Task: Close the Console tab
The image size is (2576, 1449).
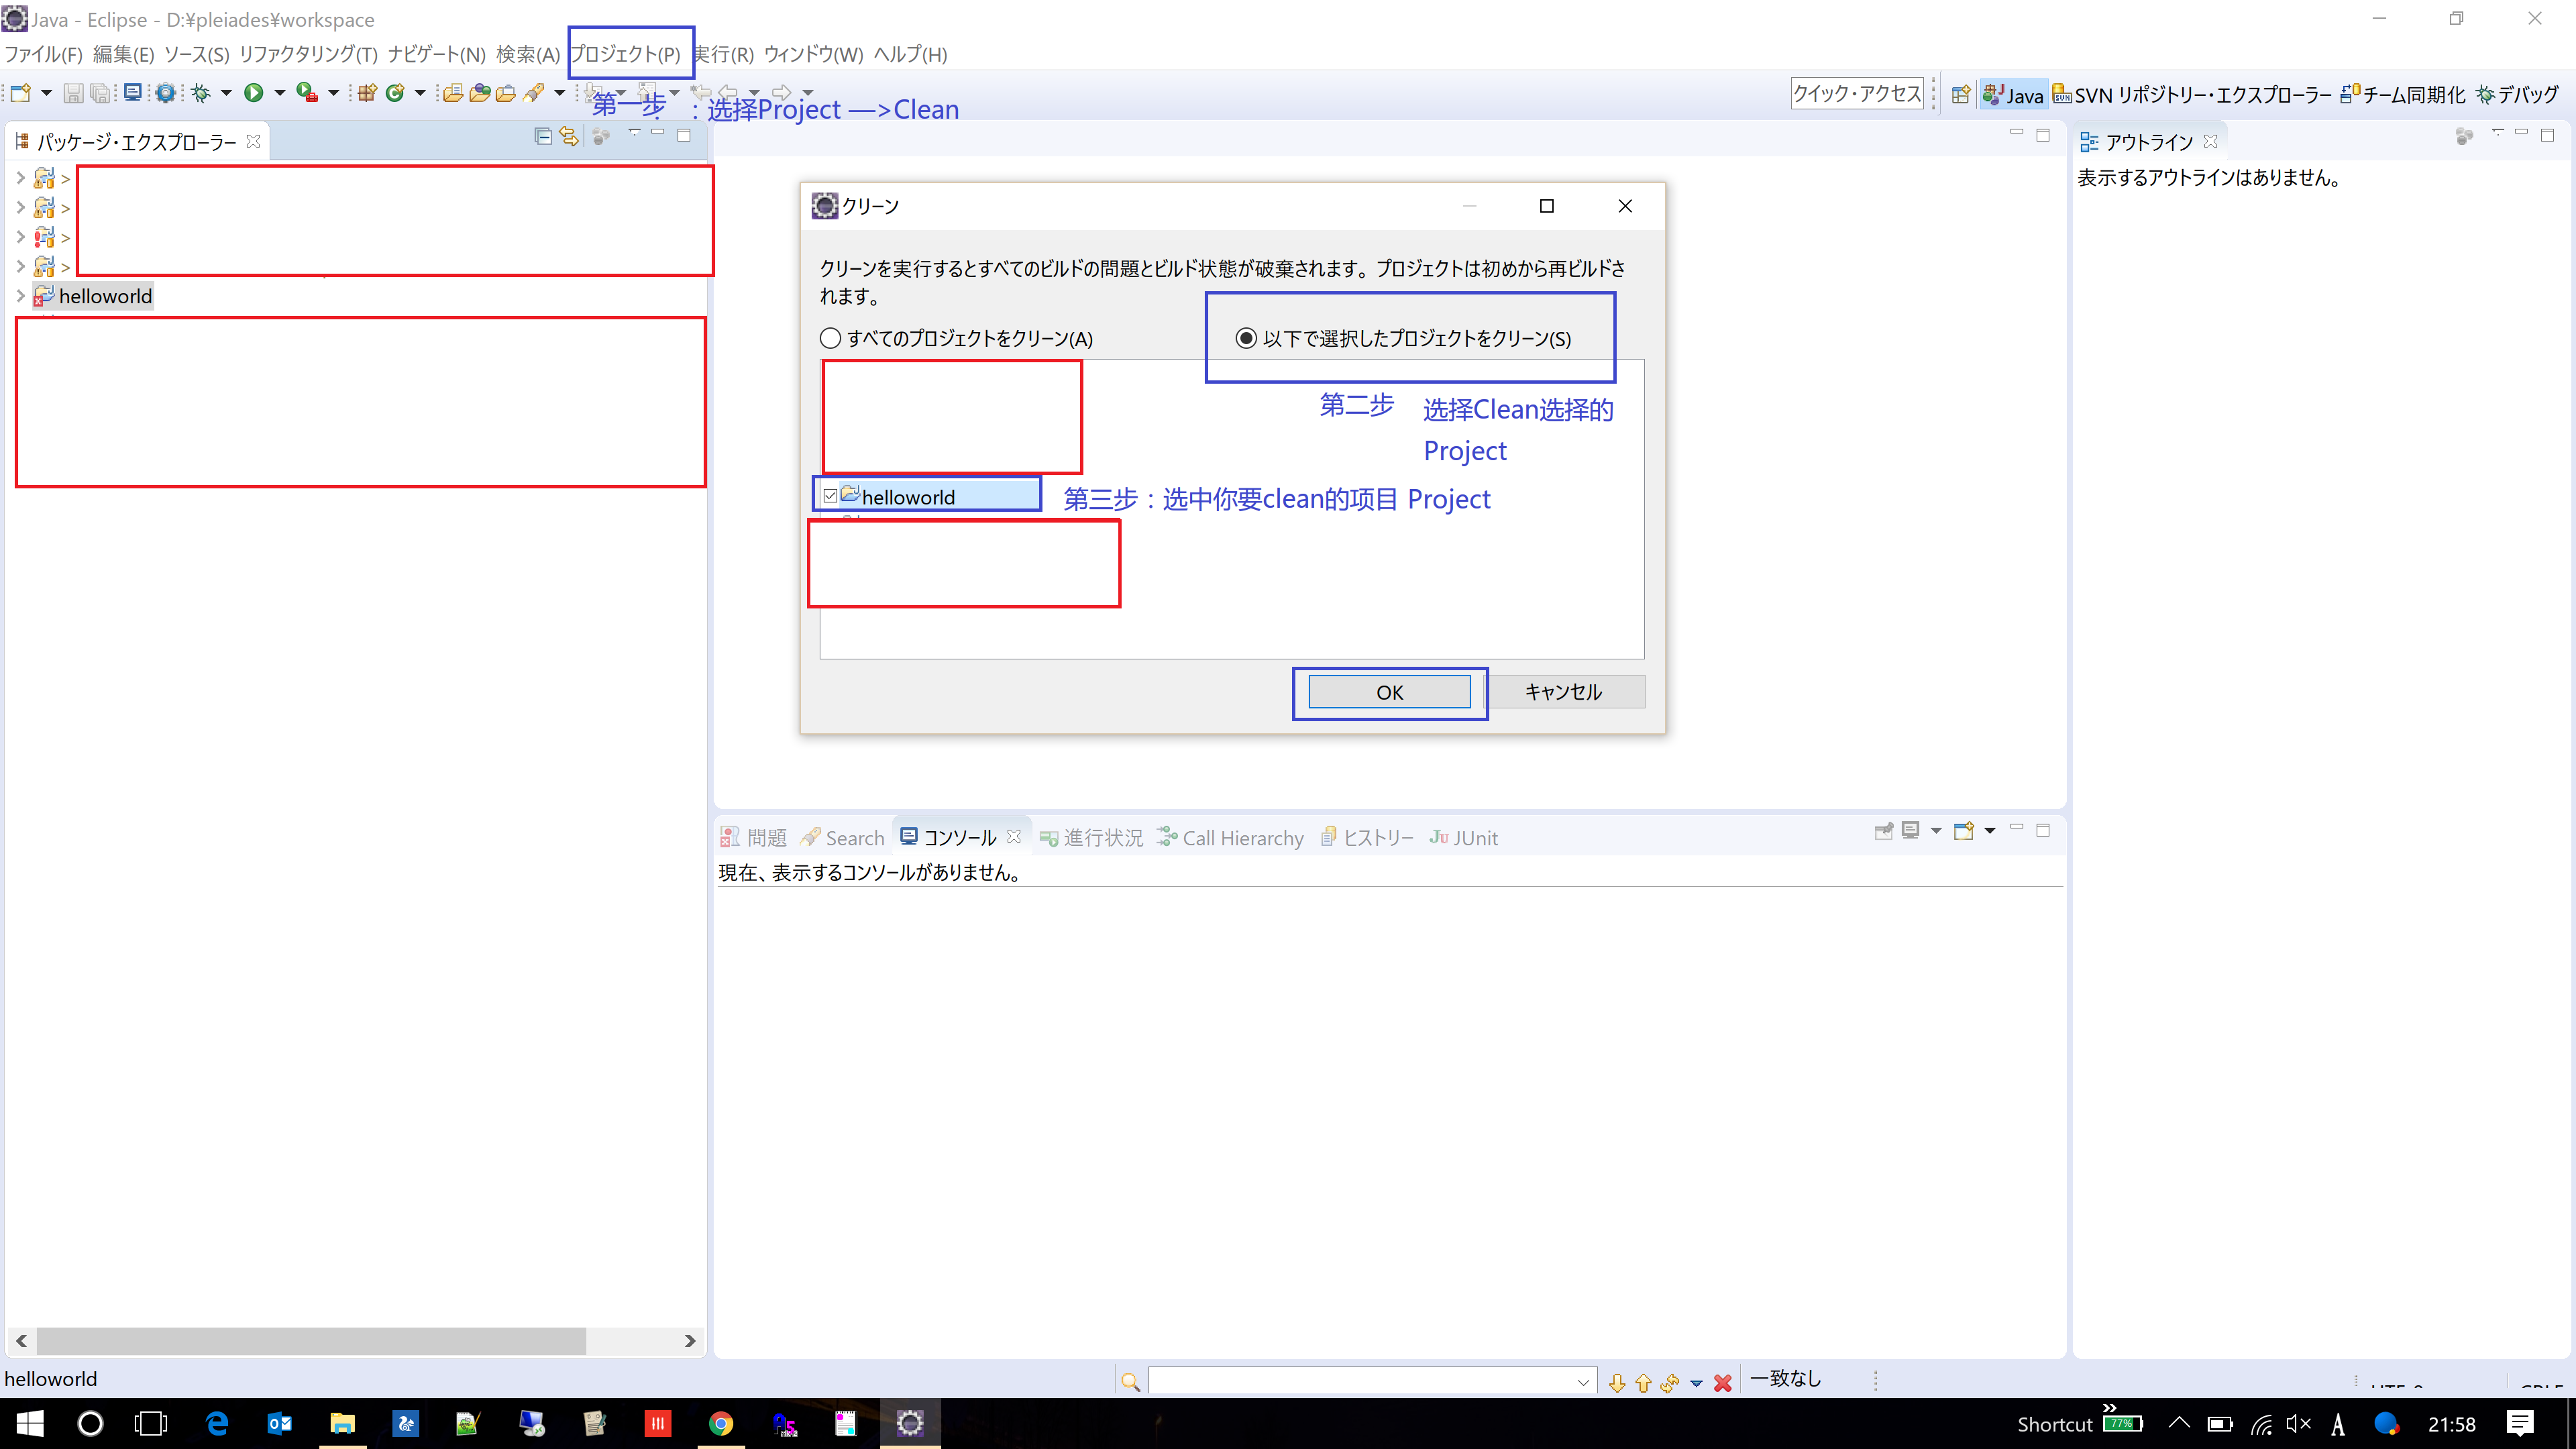Action: coord(1014,836)
